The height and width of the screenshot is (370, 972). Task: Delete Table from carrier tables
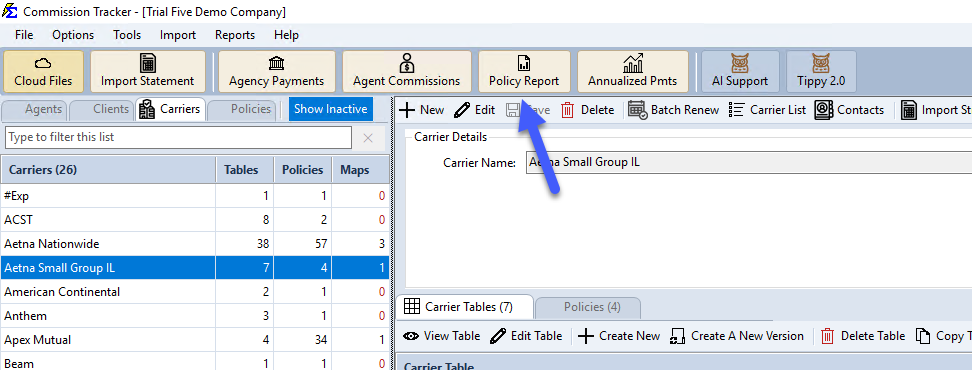863,336
